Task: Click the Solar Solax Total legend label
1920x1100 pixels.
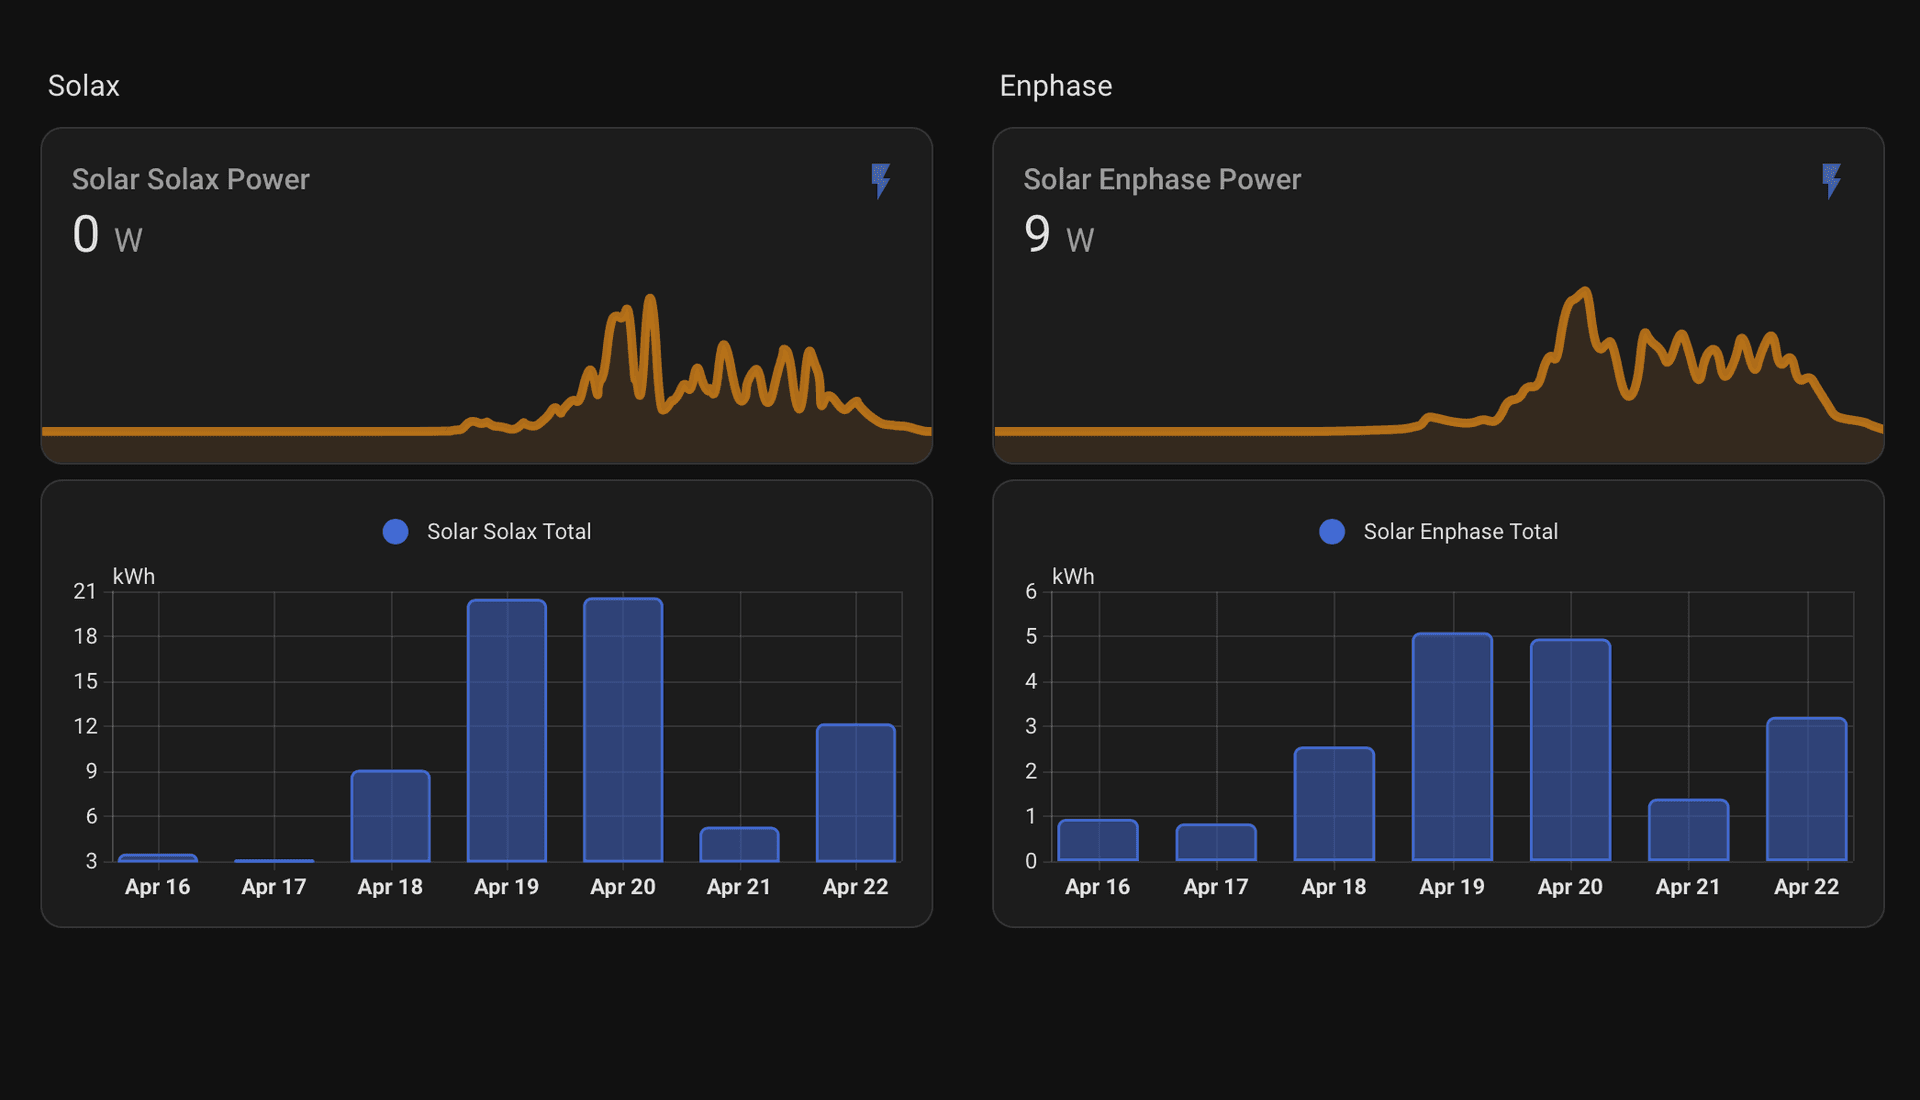Action: click(x=509, y=532)
